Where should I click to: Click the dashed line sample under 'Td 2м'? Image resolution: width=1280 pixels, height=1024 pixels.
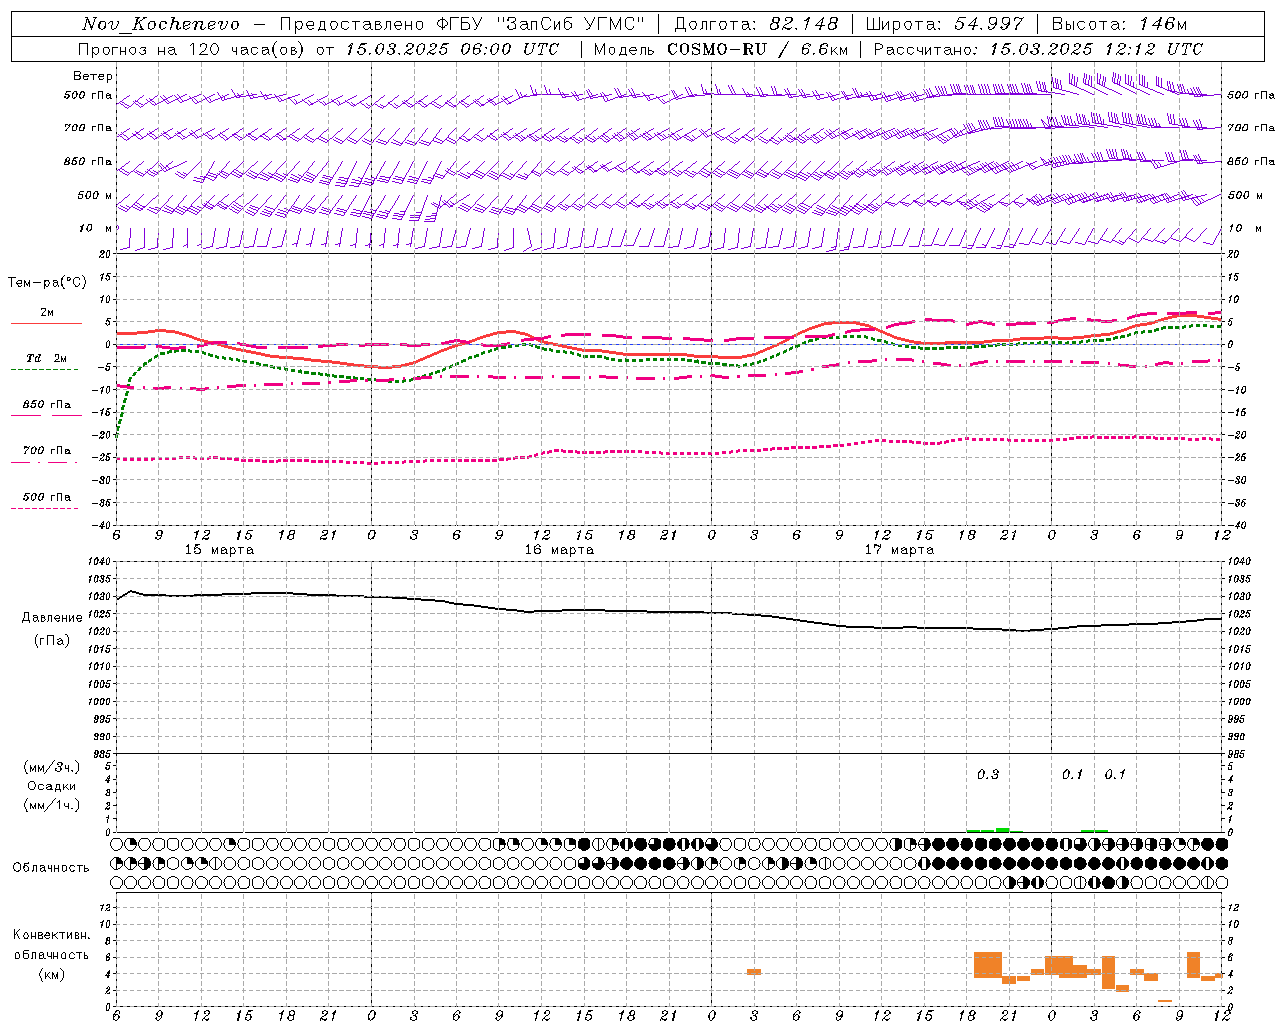coord(44,370)
